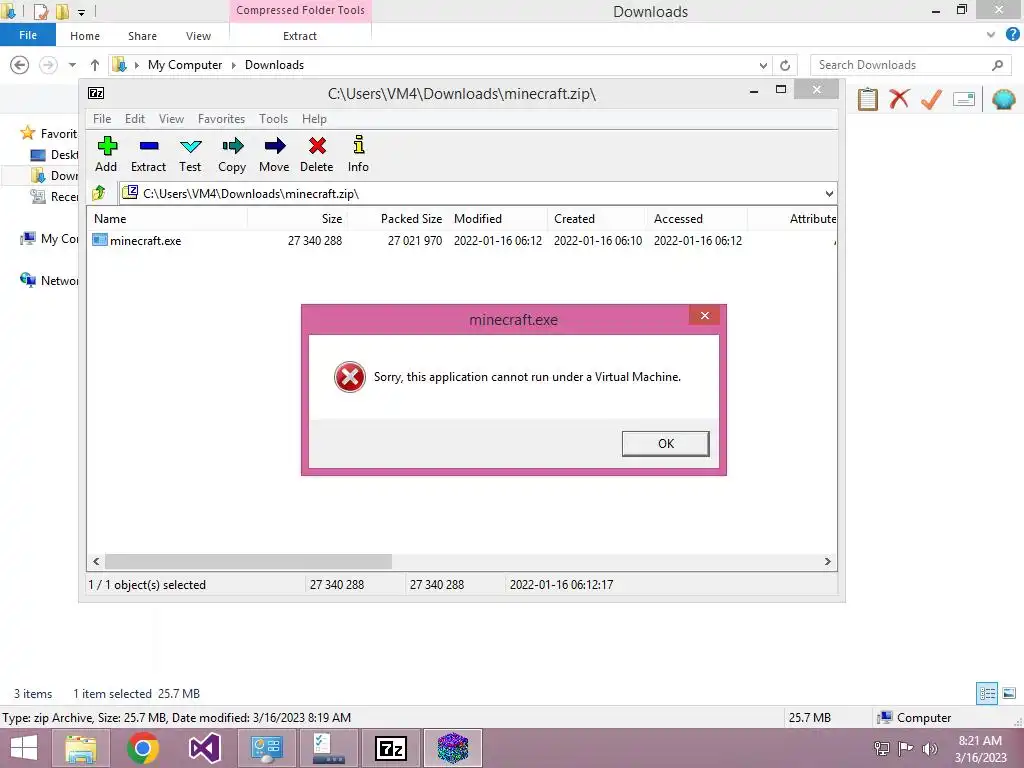This screenshot has height=768, width=1024.
Task: Click the orange checkmark icon in Explorer
Action: pyautogui.click(x=931, y=99)
